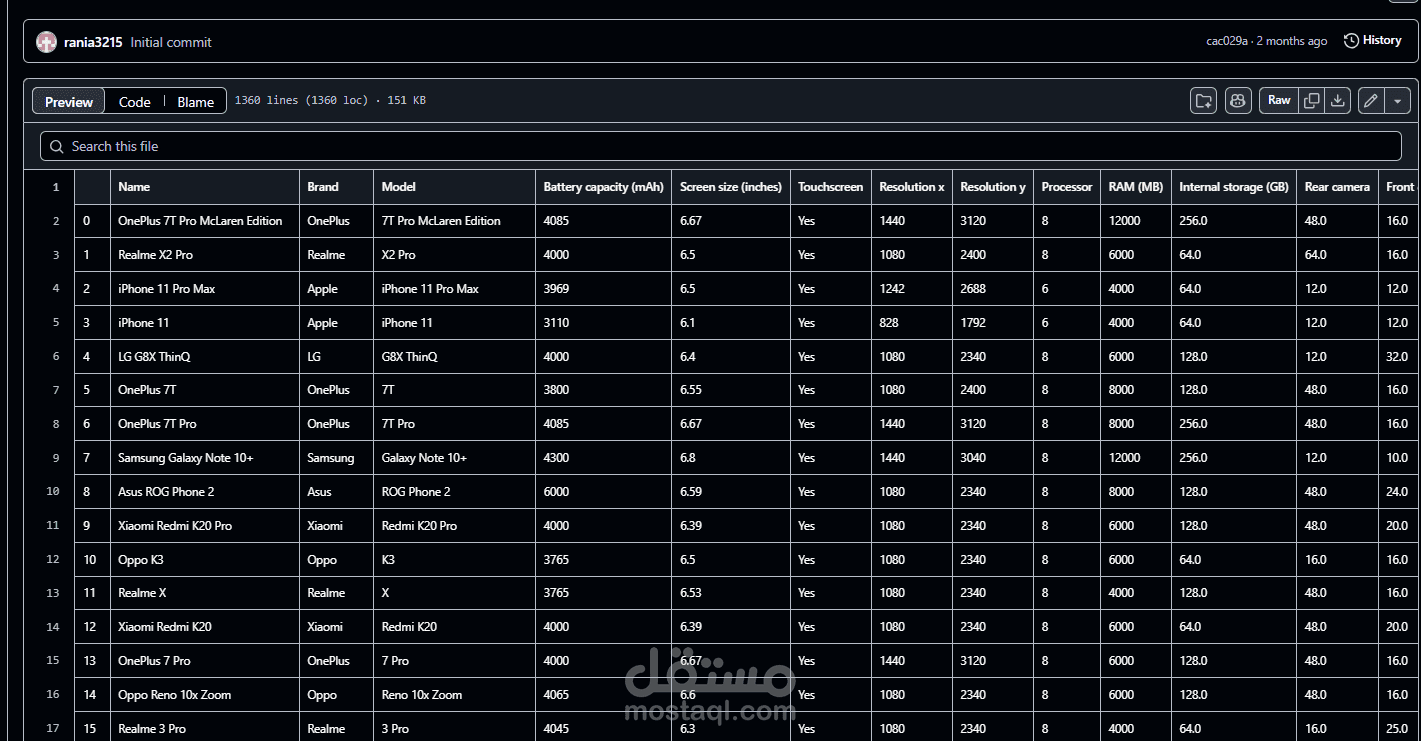Open rania3215 profile link
This screenshot has width=1421, height=741.
pos(93,42)
